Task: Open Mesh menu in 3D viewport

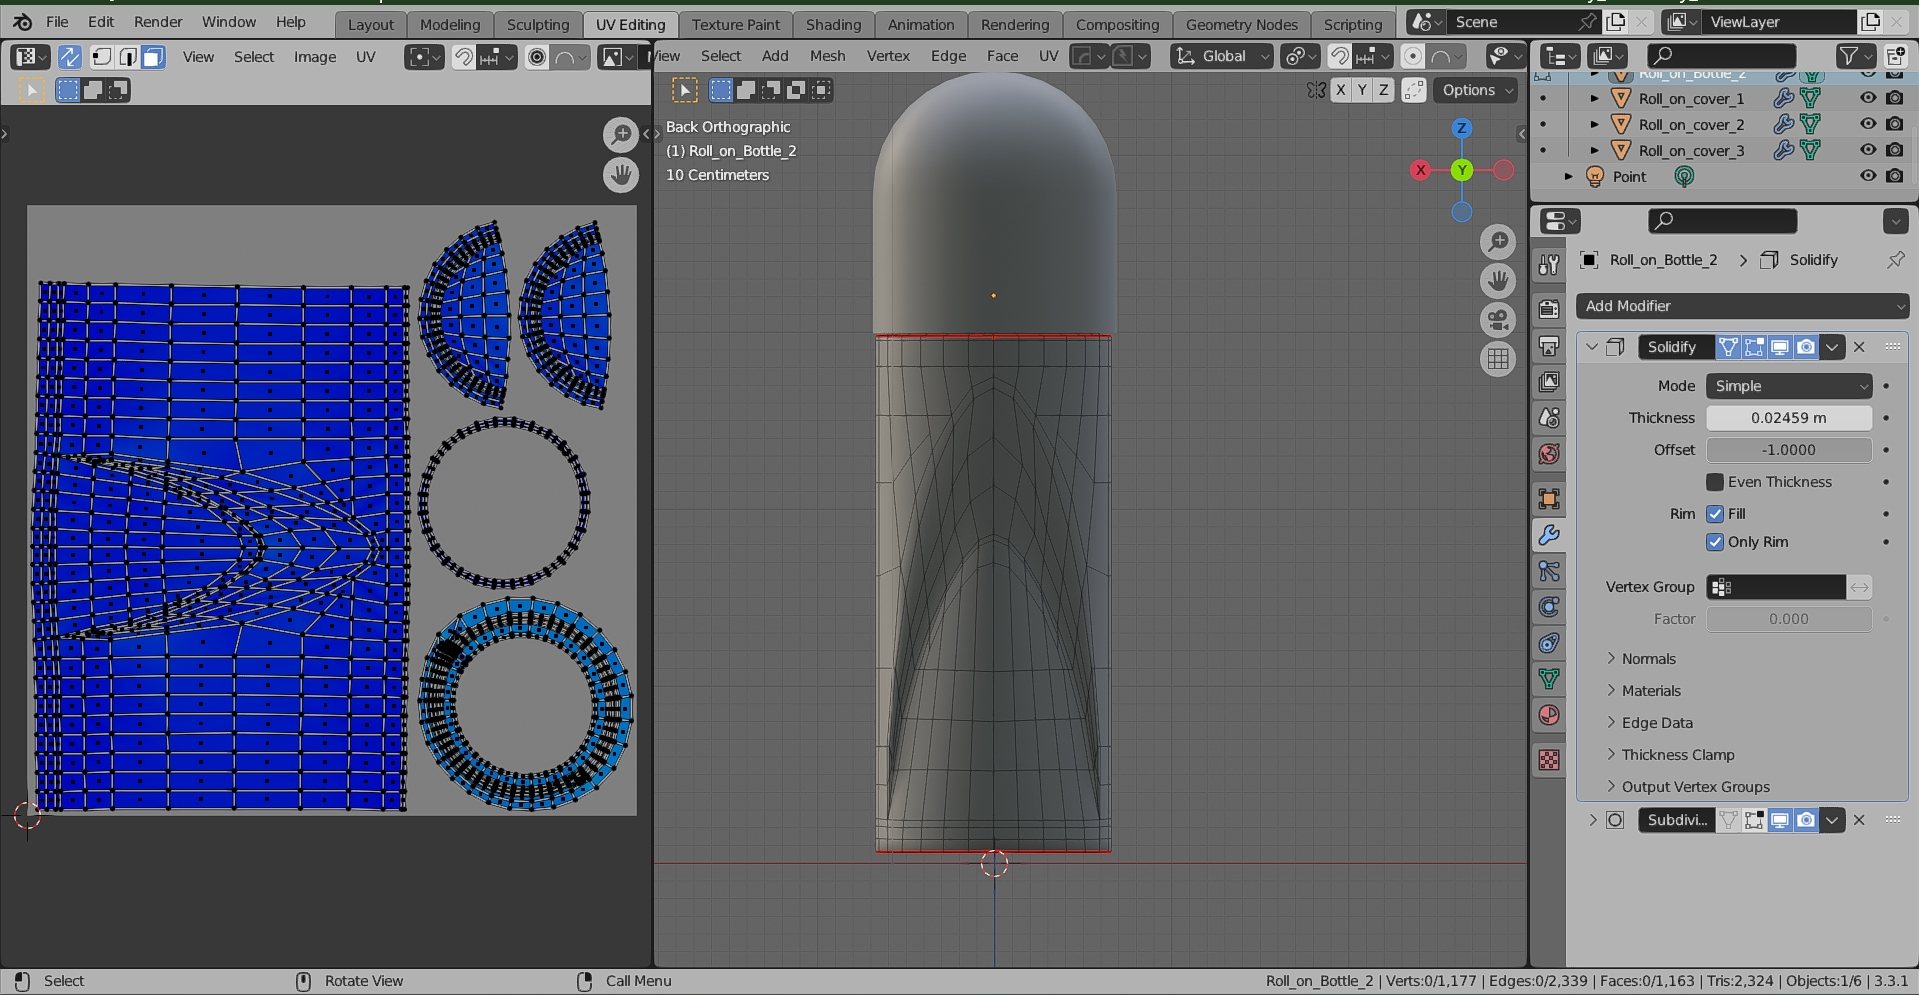Action: click(827, 56)
